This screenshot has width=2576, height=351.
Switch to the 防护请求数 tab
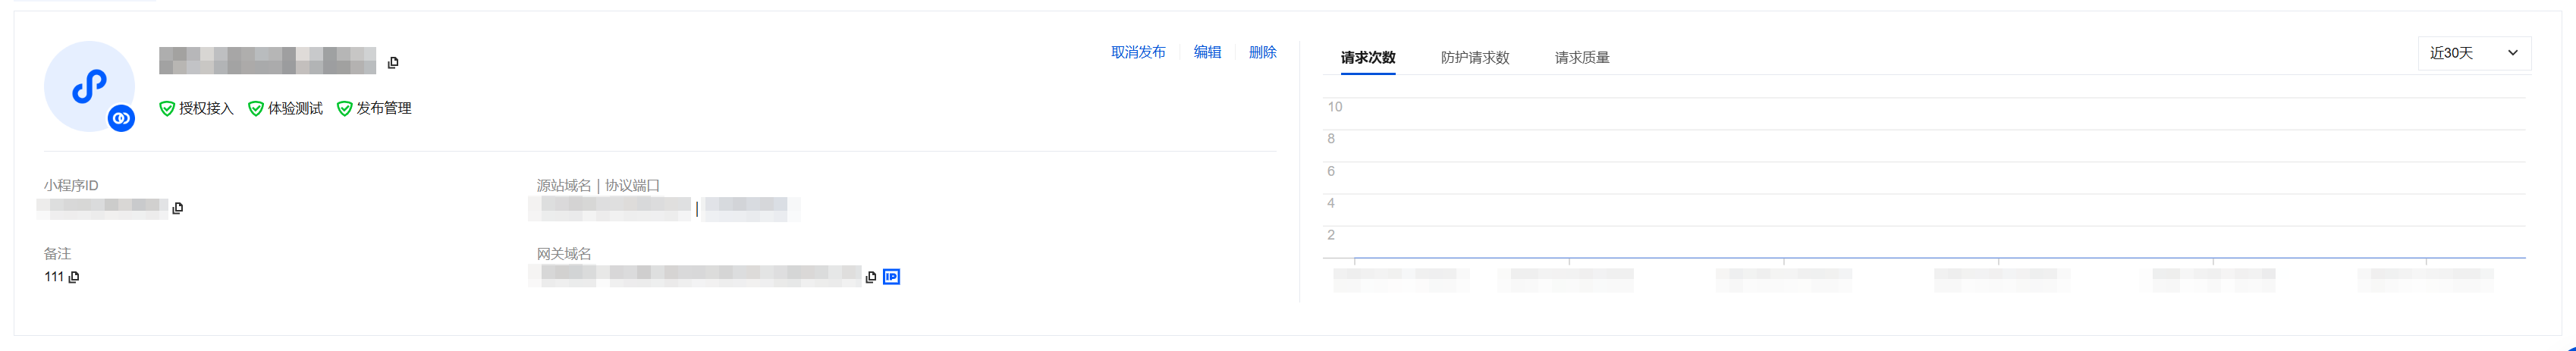coord(1475,58)
